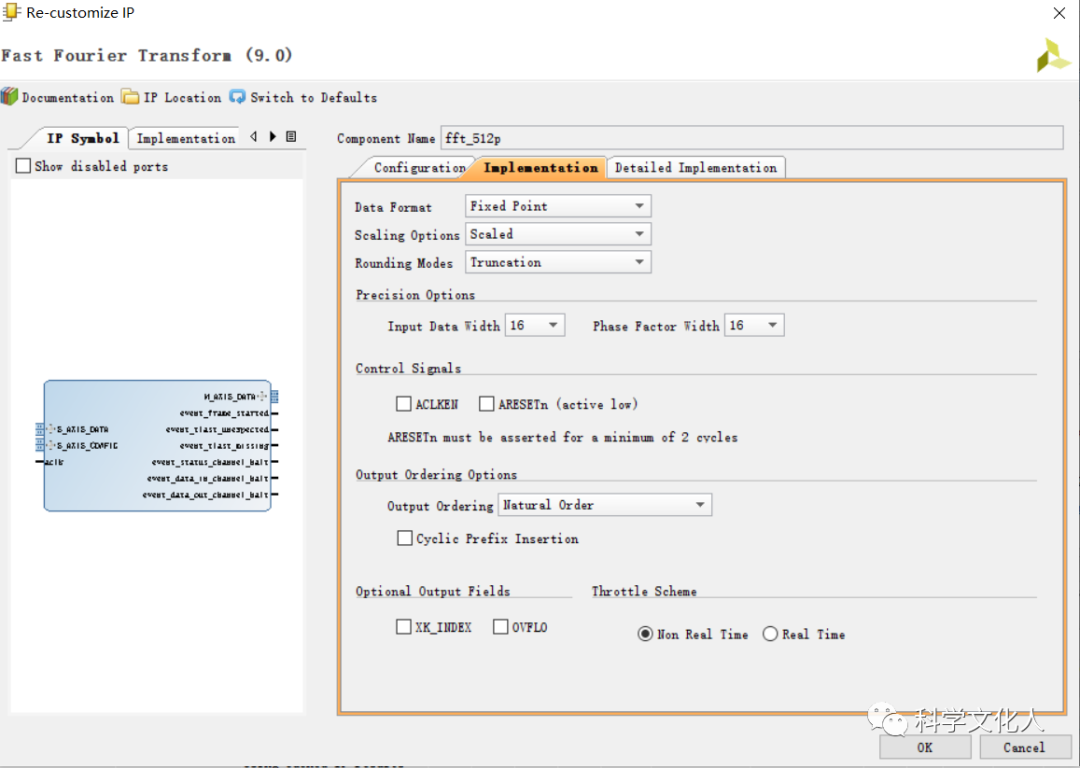The height and width of the screenshot is (768, 1080).
Task: Open the Data Format dropdown
Action: tap(558, 206)
